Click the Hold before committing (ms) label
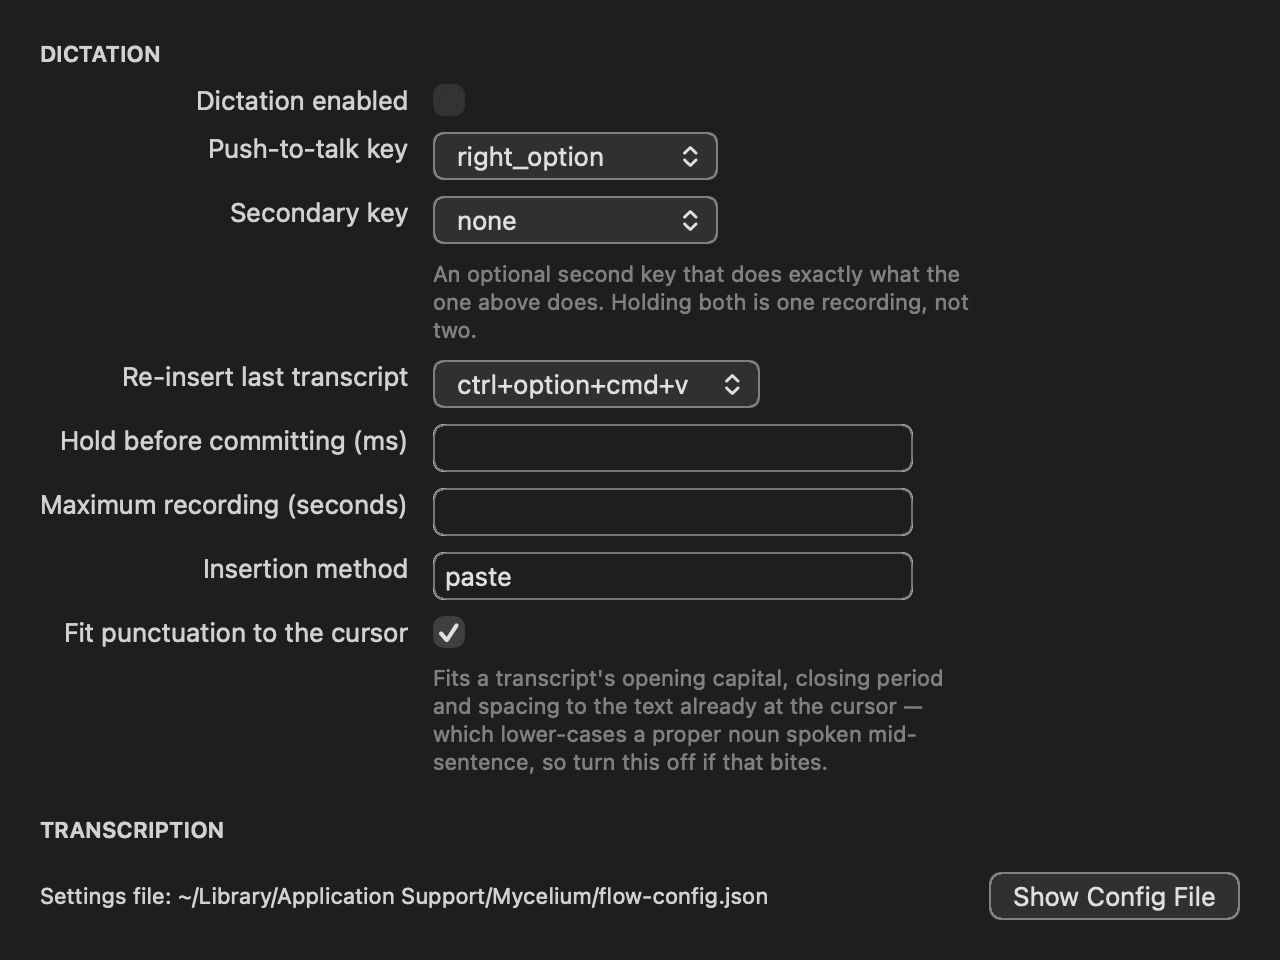Viewport: 1280px width, 960px height. click(234, 441)
